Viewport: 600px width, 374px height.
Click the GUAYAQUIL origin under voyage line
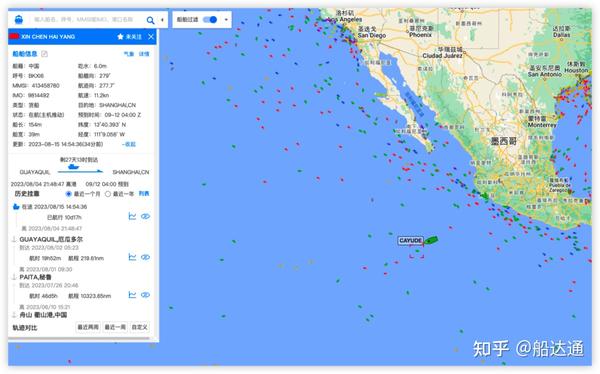35,172
